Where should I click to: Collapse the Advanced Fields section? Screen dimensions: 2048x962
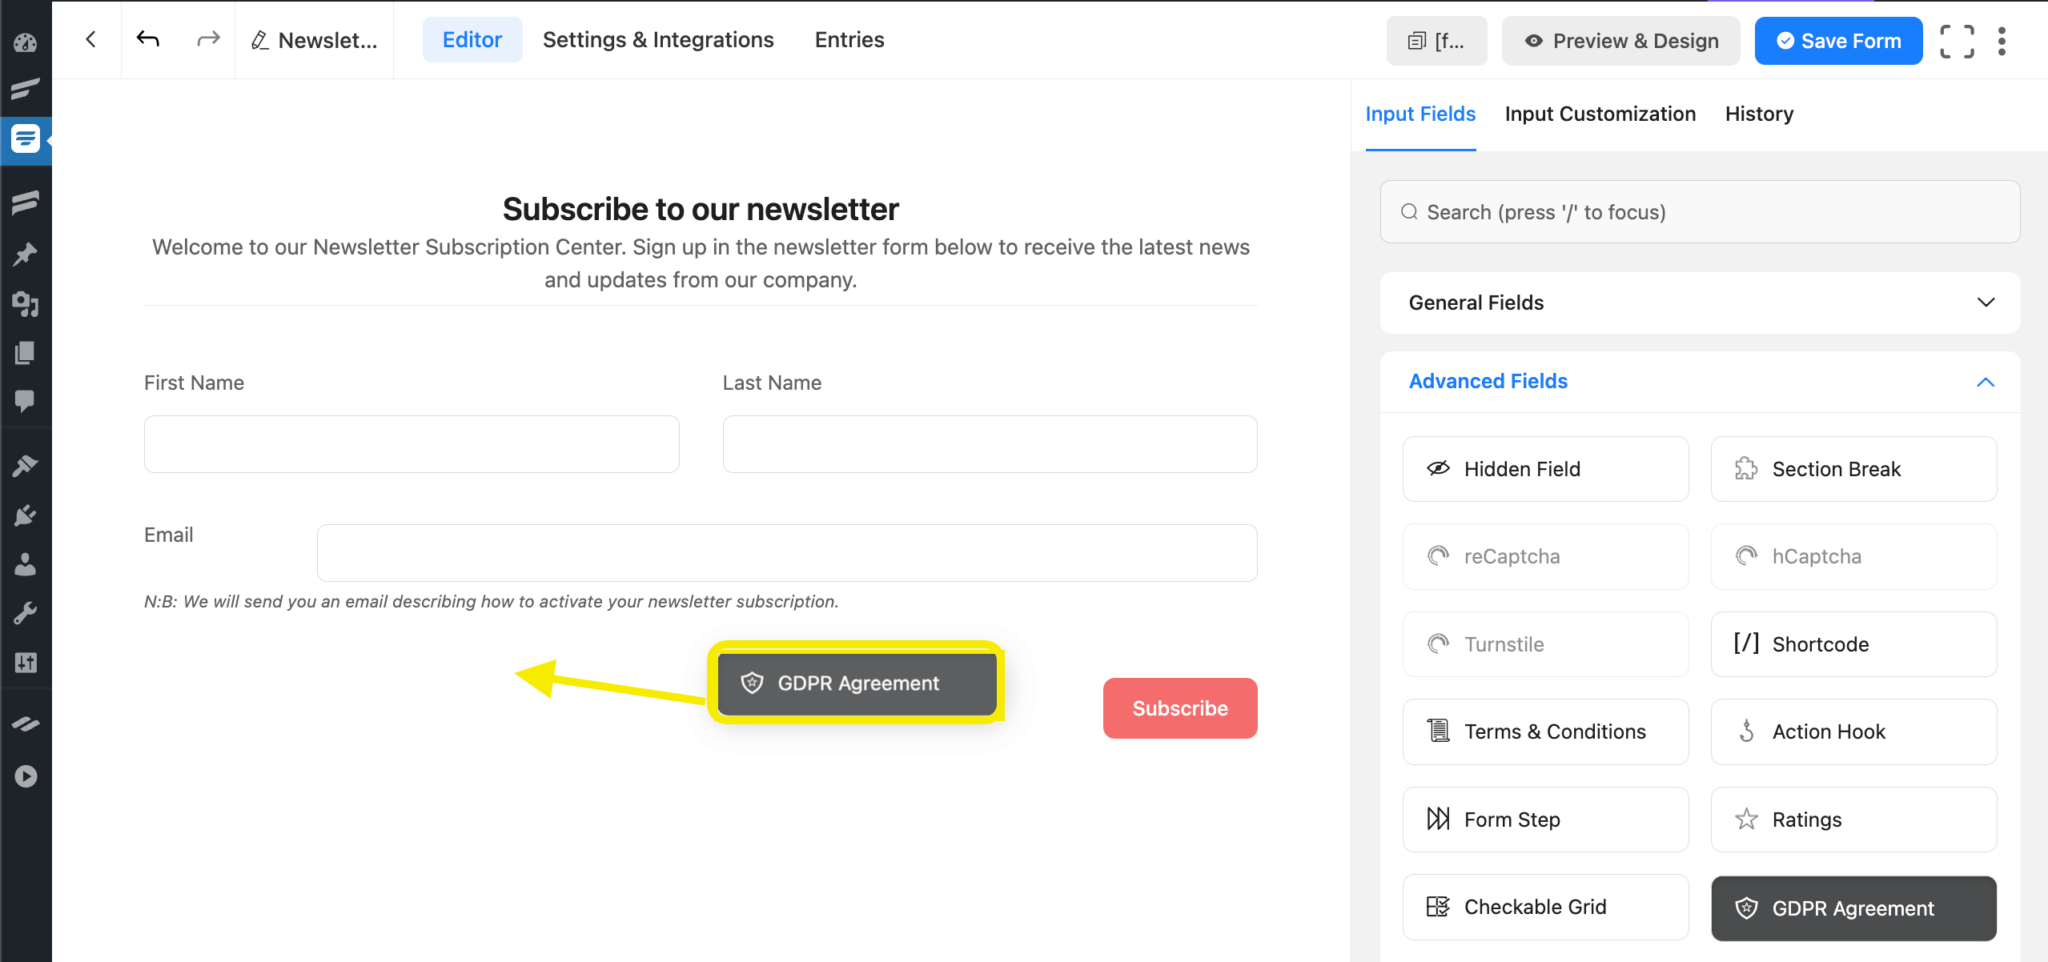pos(1985,382)
